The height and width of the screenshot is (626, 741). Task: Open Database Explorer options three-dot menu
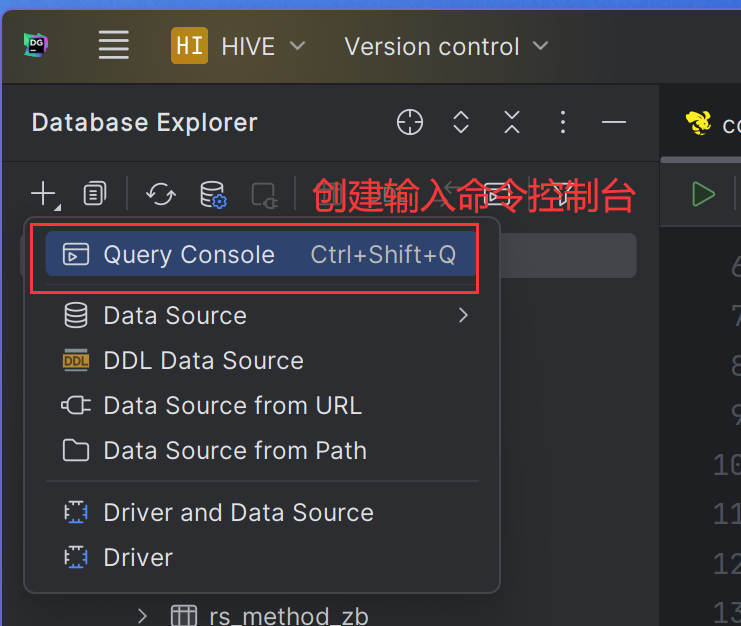[562, 122]
